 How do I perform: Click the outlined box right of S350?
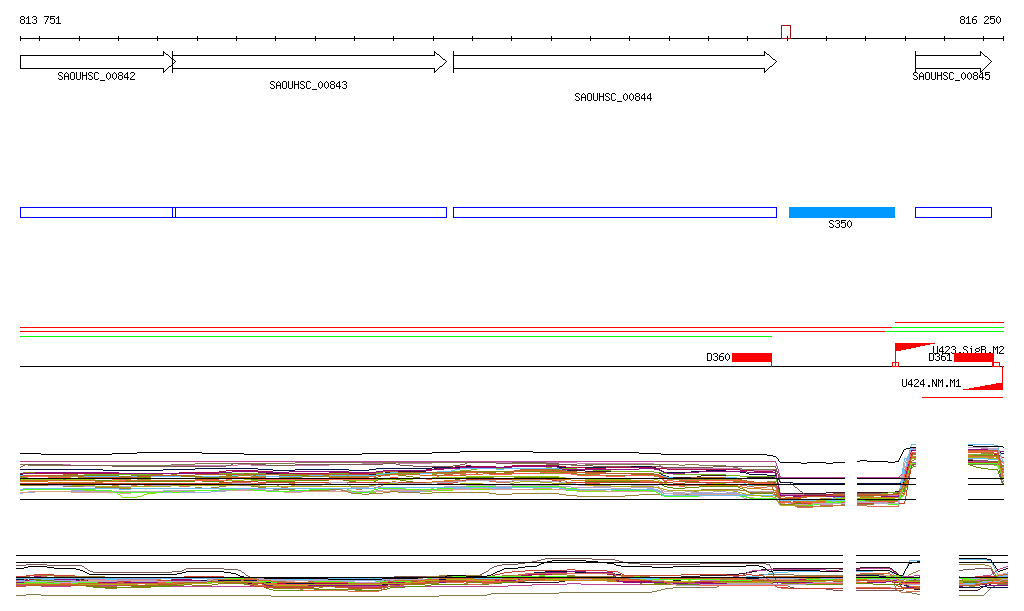953,212
